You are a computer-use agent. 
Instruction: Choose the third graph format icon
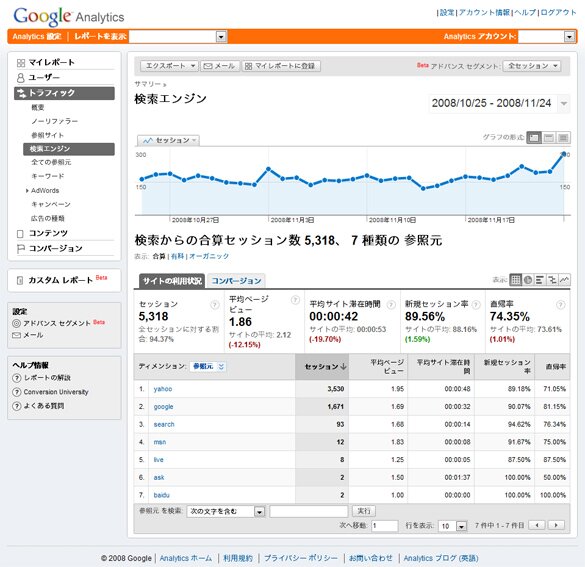[563, 138]
